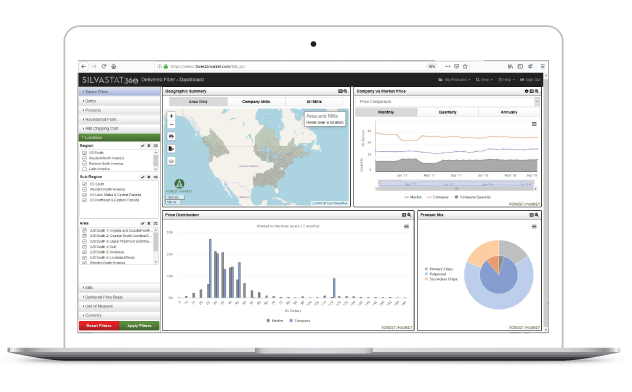Toggle the Latin America region checkbox

tap(85, 169)
